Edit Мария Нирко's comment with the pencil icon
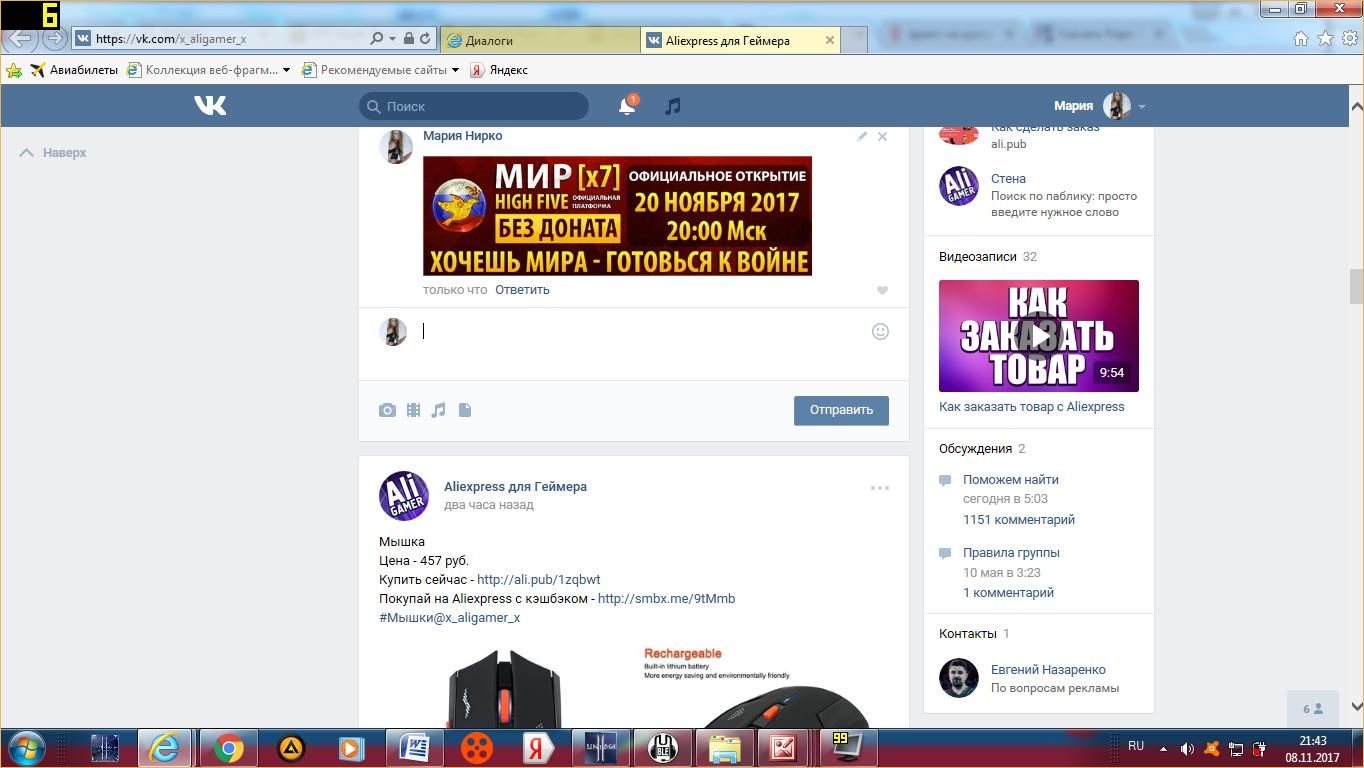This screenshot has height=768, width=1364. (x=862, y=136)
